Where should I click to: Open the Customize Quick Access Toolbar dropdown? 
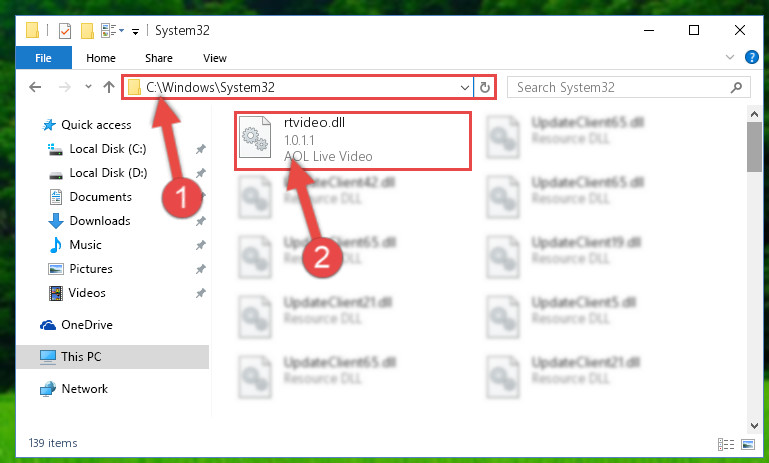(135, 31)
